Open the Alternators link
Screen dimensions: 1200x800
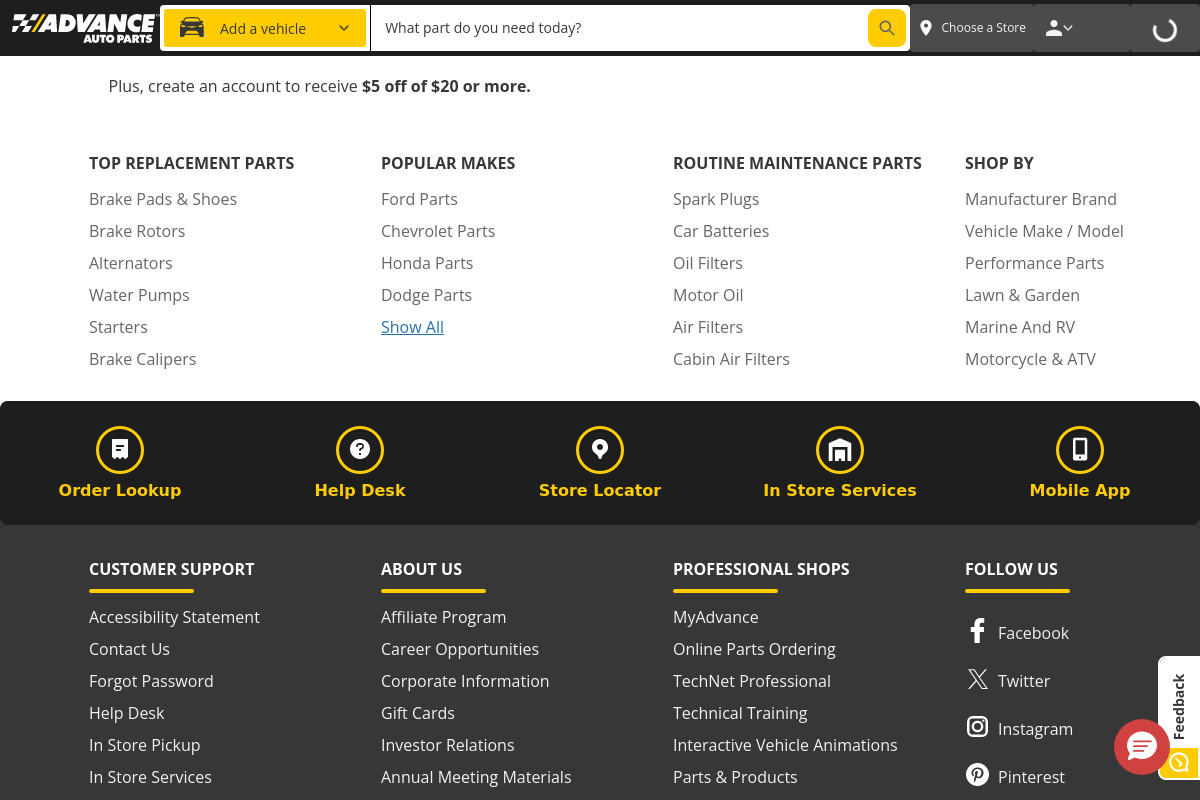click(x=131, y=263)
